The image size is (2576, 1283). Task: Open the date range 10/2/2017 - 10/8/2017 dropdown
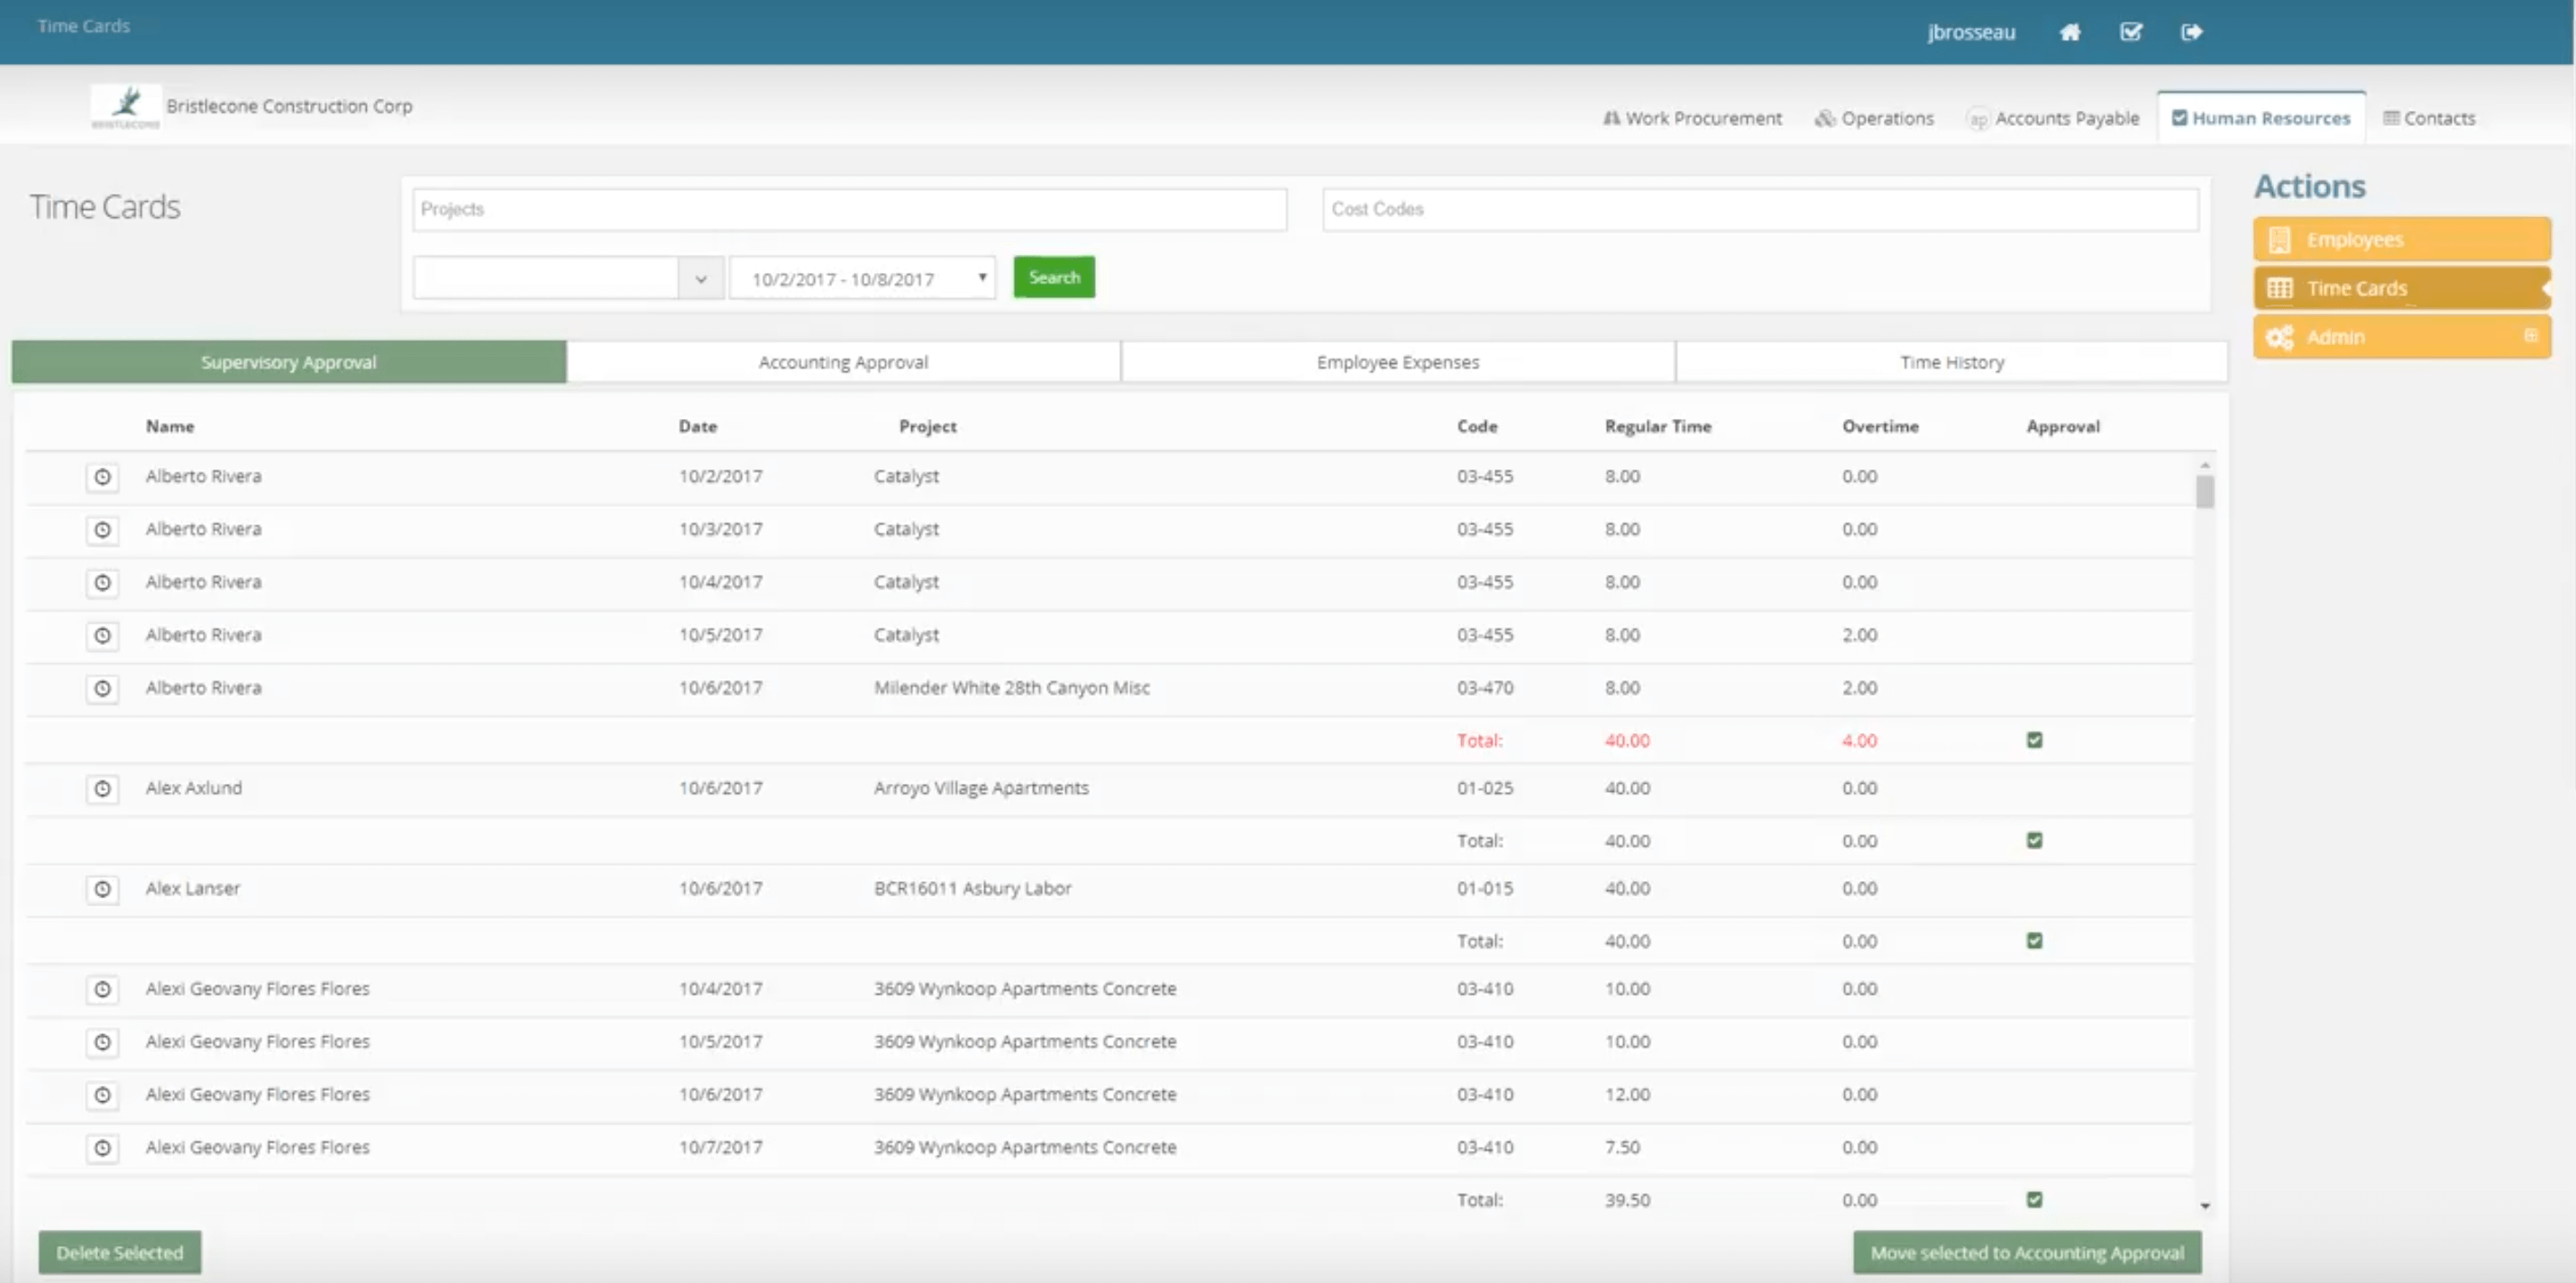tap(862, 278)
